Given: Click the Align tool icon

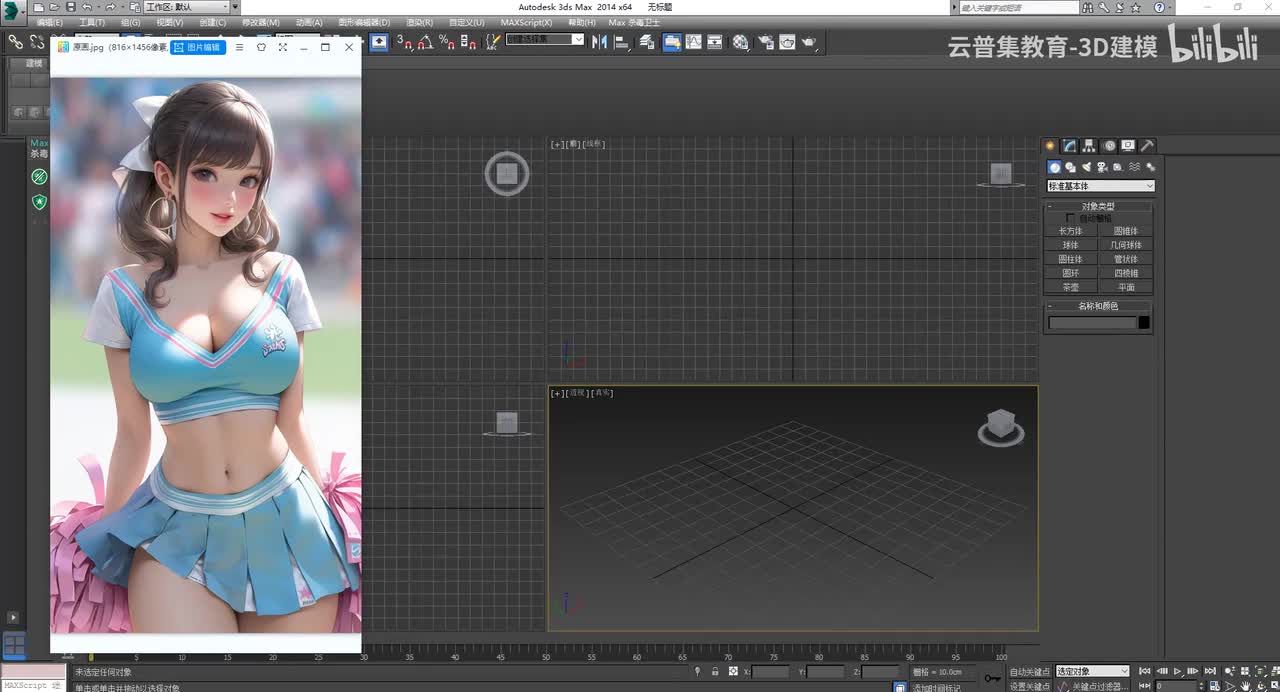Looking at the screenshot, I should tap(621, 42).
